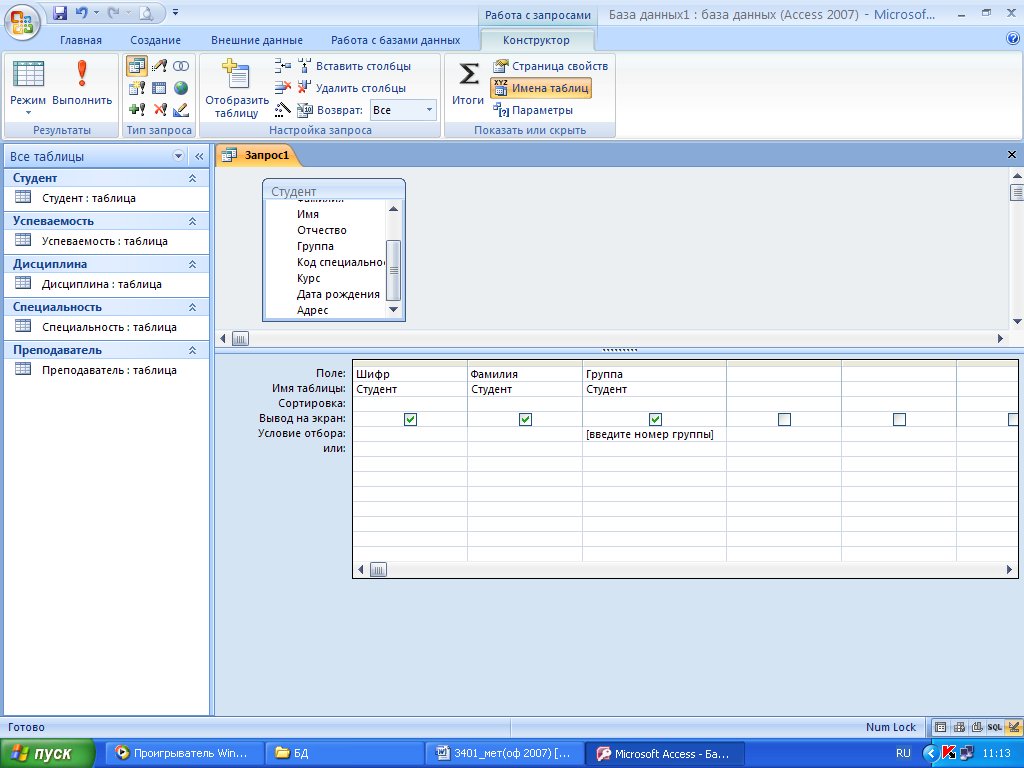The height and width of the screenshot is (768, 1024).
Task: Select the Конструктор ribbon tab
Action: (536, 40)
